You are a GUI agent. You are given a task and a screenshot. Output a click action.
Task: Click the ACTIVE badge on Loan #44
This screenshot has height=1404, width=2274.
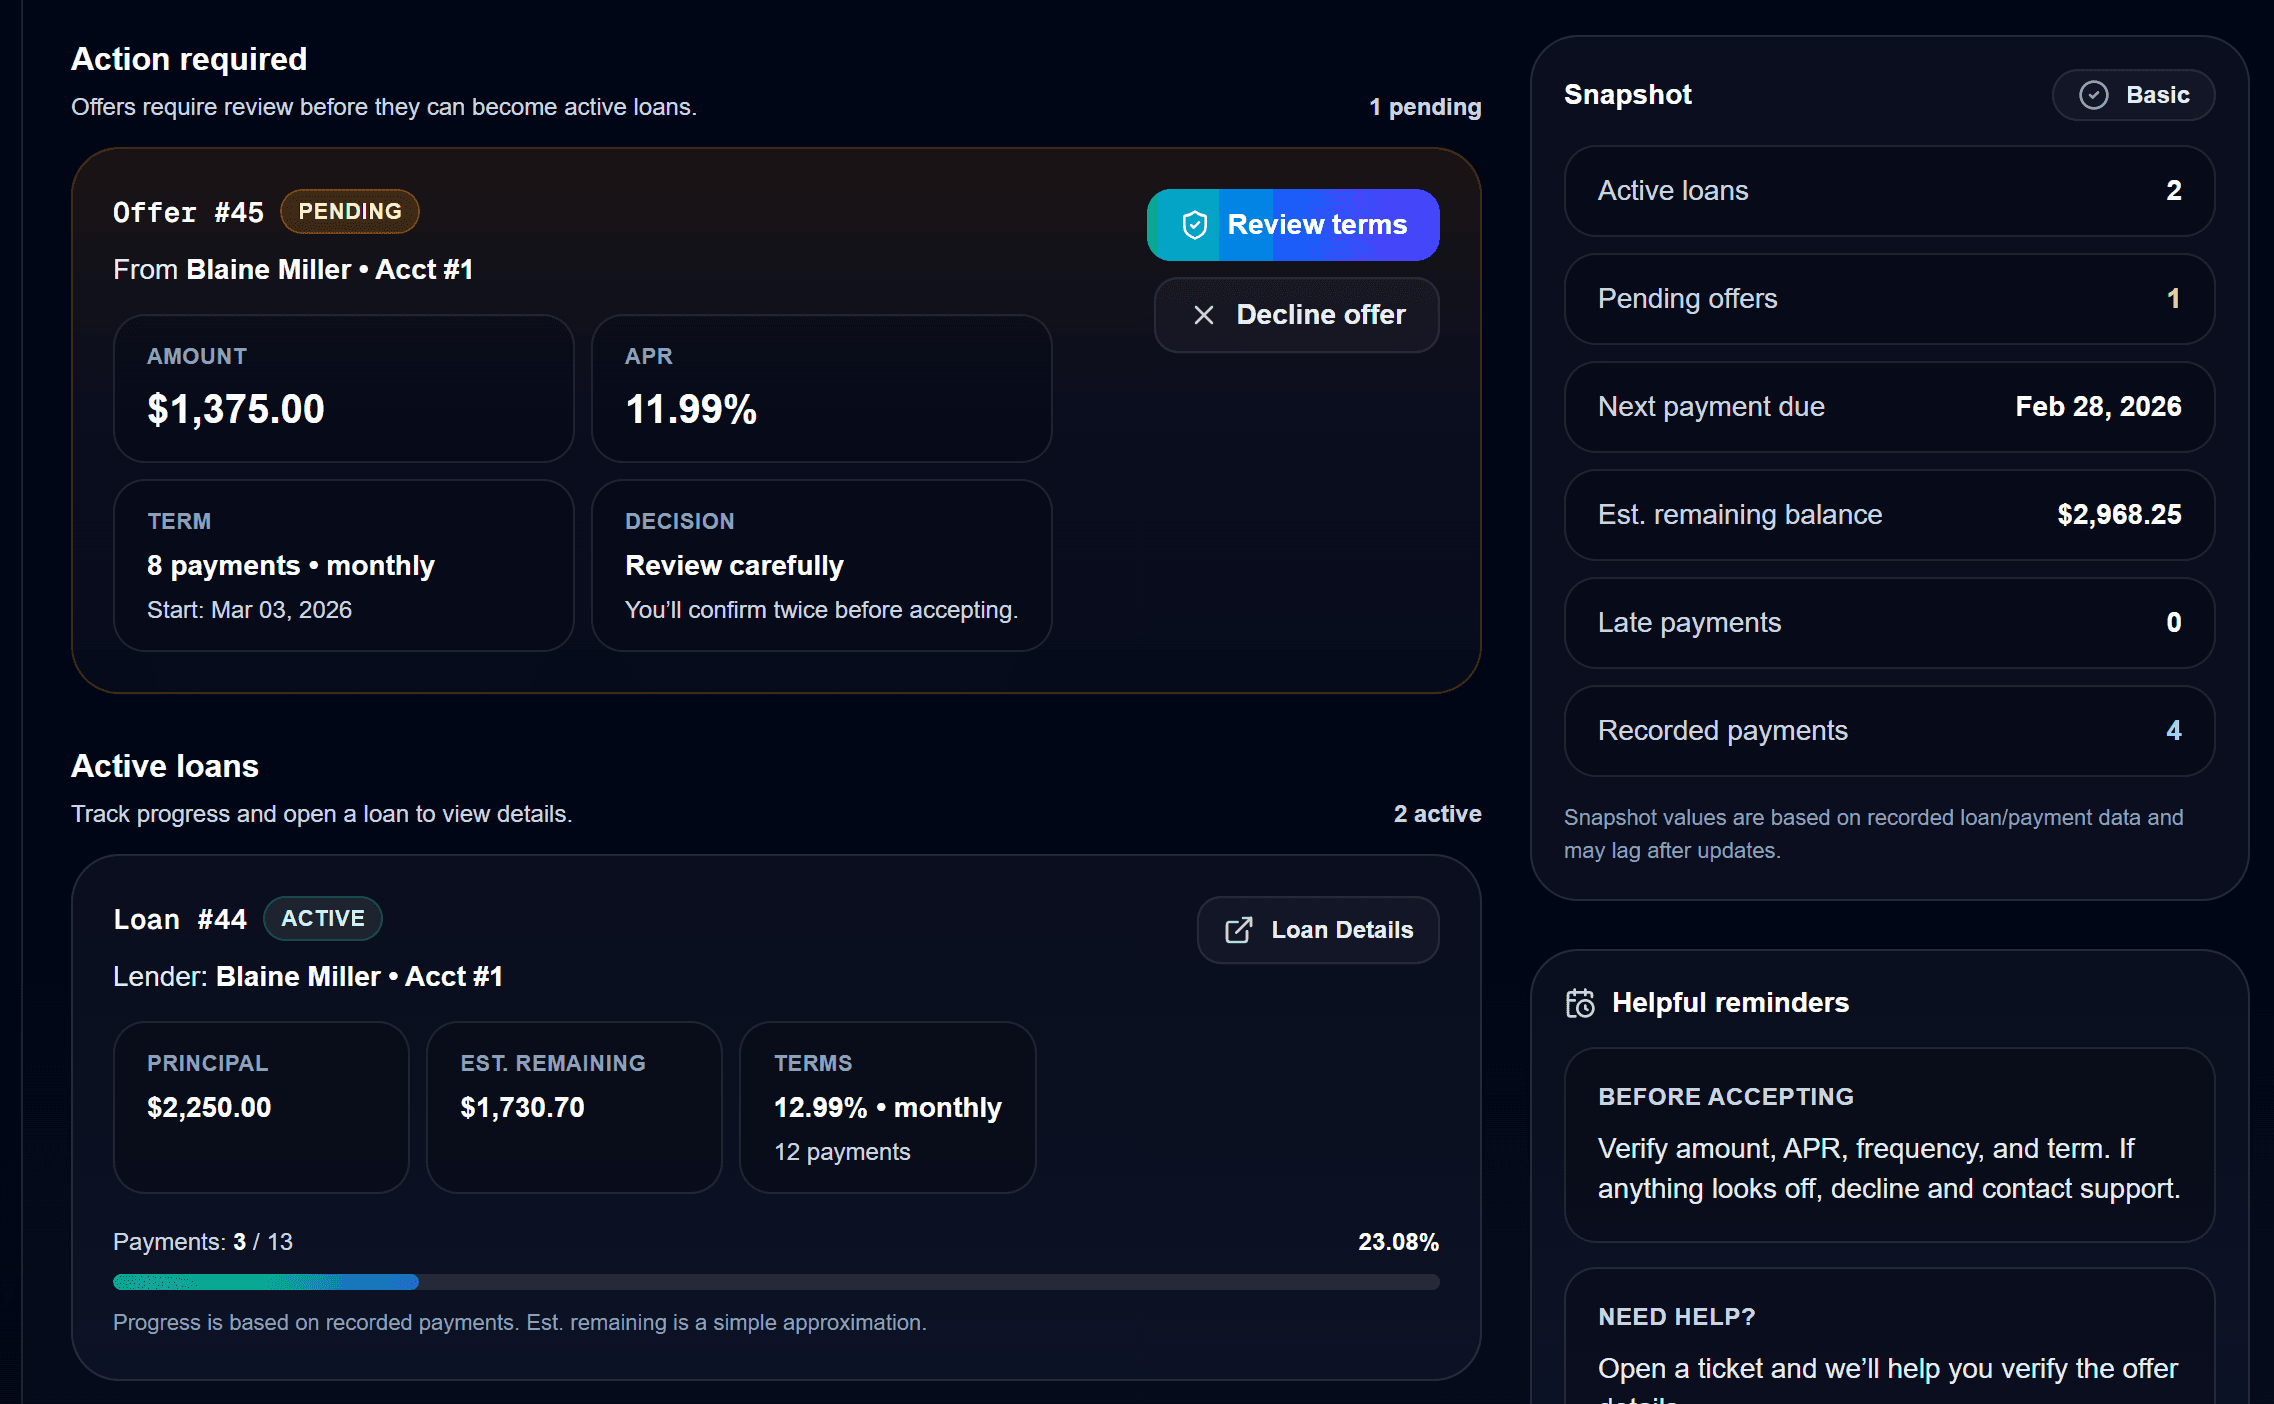(322, 918)
